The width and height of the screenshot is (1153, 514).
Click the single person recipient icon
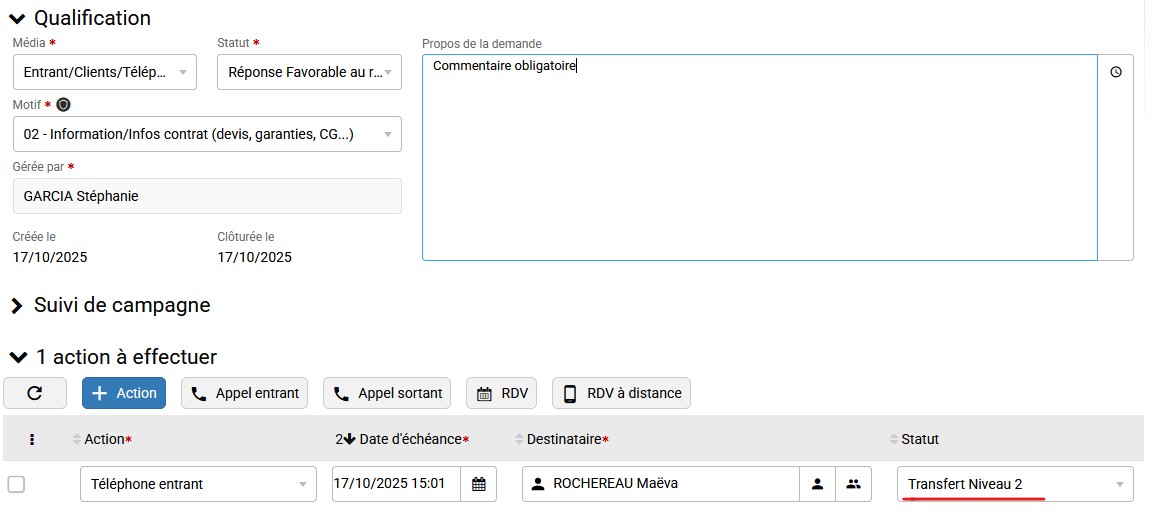click(817, 484)
